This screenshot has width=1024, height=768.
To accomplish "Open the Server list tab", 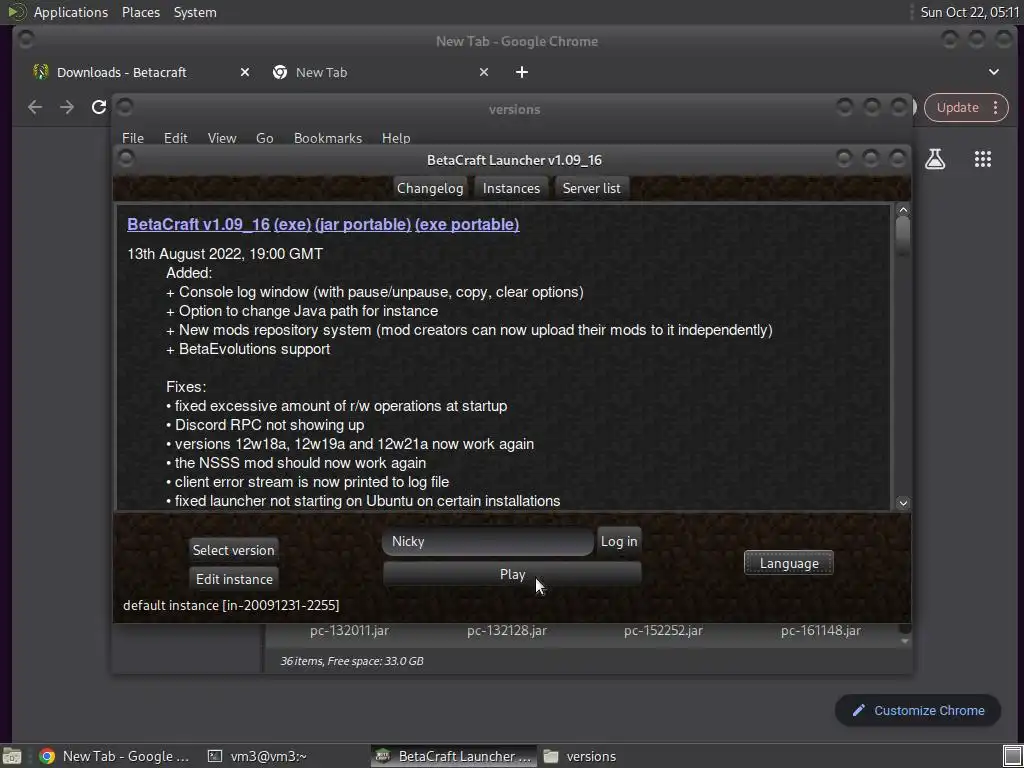I will [592, 188].
